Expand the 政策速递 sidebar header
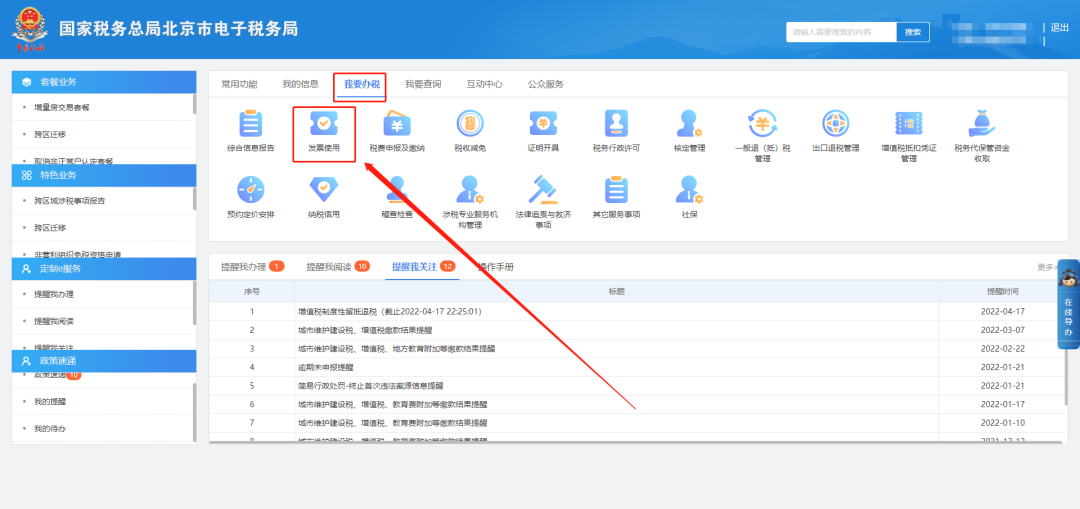Viewport: 1080px width, 509px height. coord(103,360)
